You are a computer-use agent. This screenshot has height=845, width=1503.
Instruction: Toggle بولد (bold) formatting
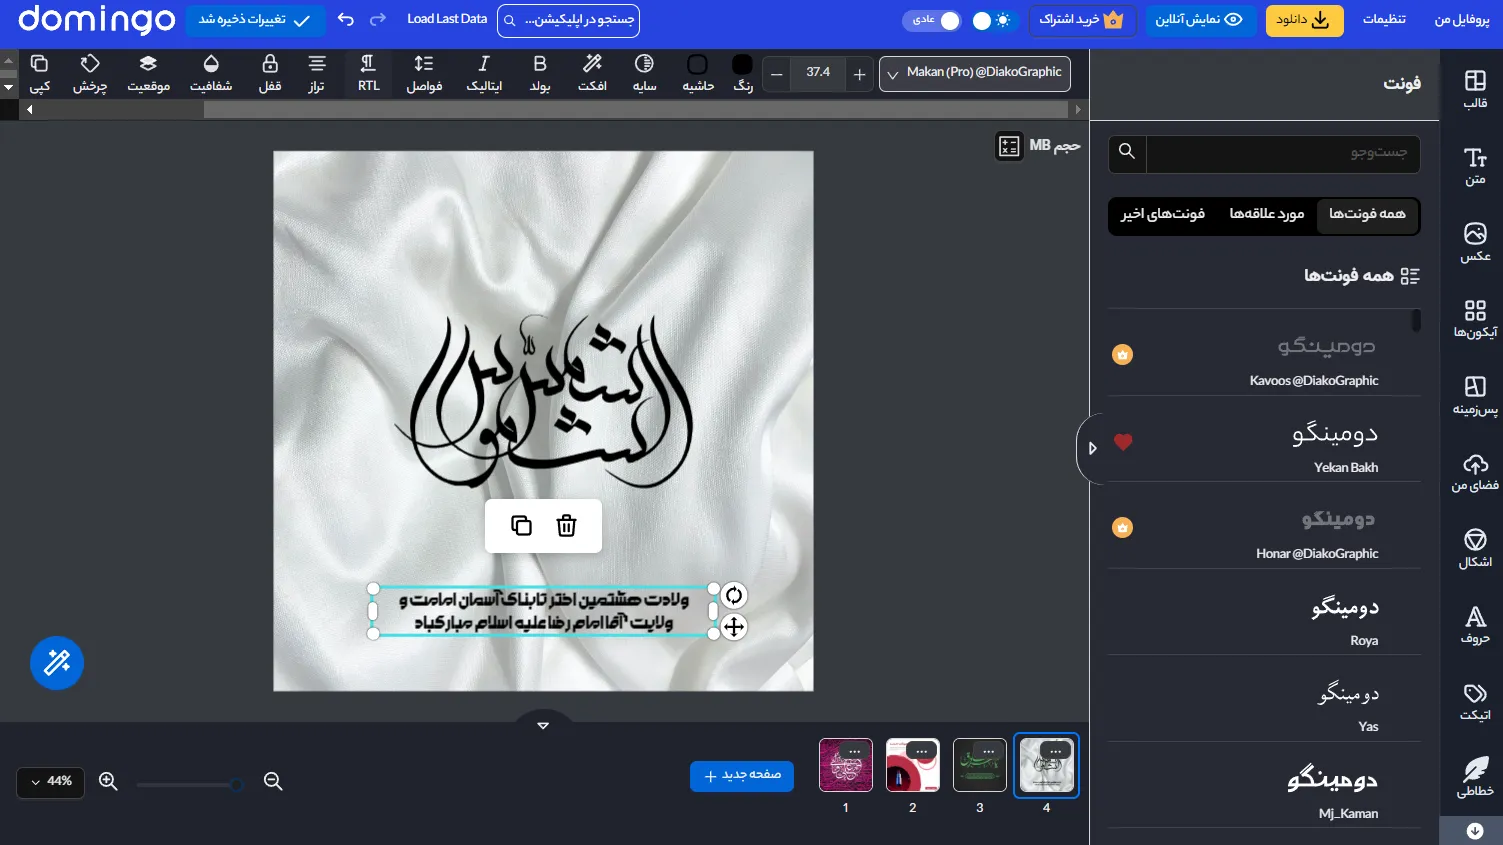click(x=540, y=73)
